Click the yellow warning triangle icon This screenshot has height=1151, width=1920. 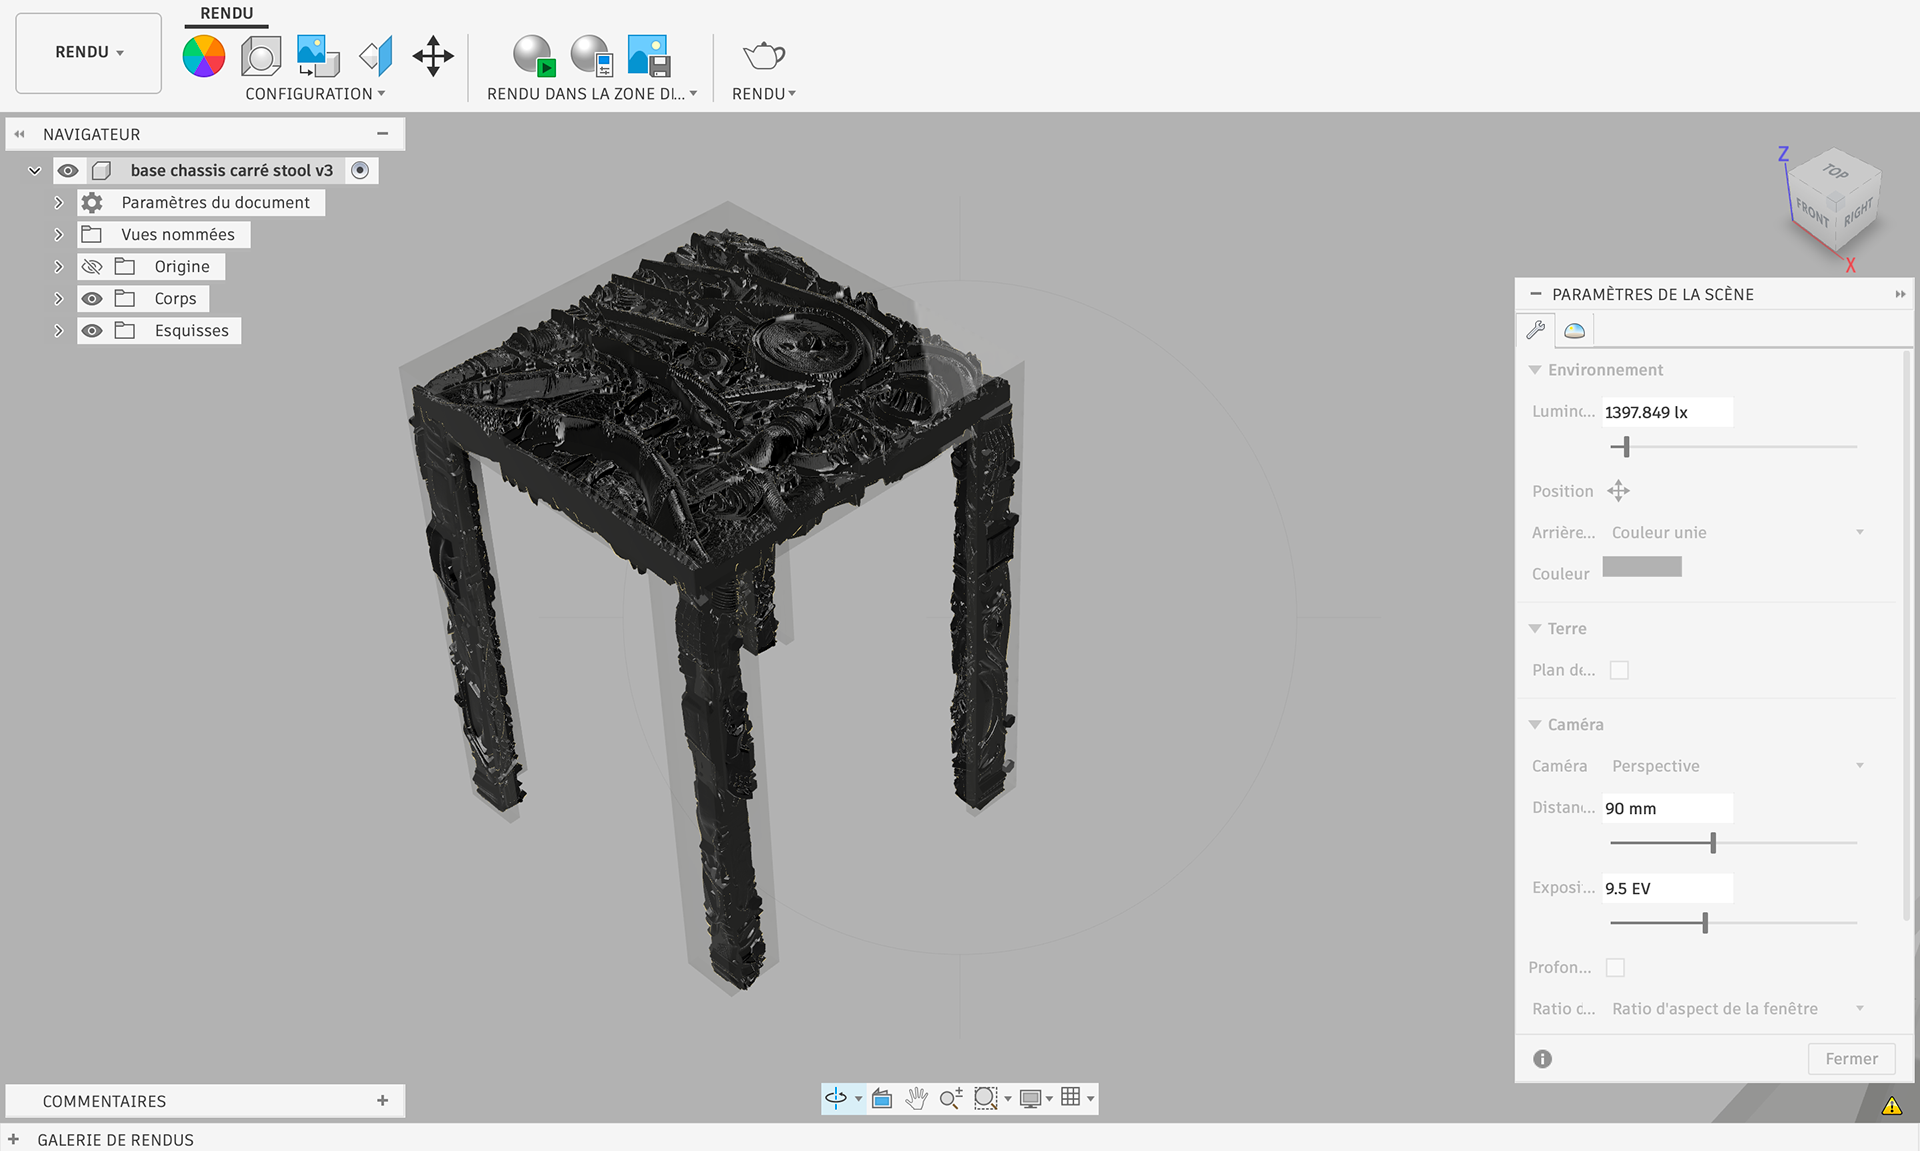pos(1892,1105)
